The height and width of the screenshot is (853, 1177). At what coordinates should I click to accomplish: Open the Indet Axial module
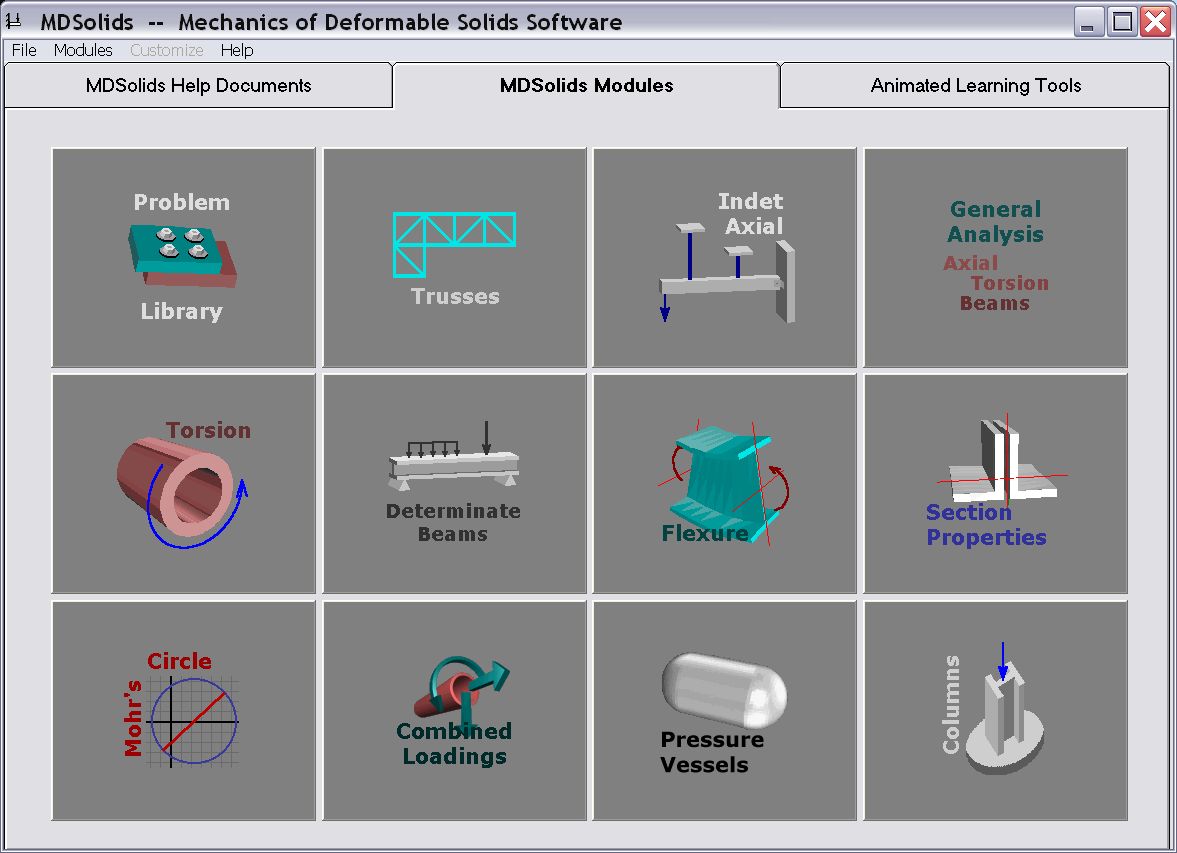725,258
